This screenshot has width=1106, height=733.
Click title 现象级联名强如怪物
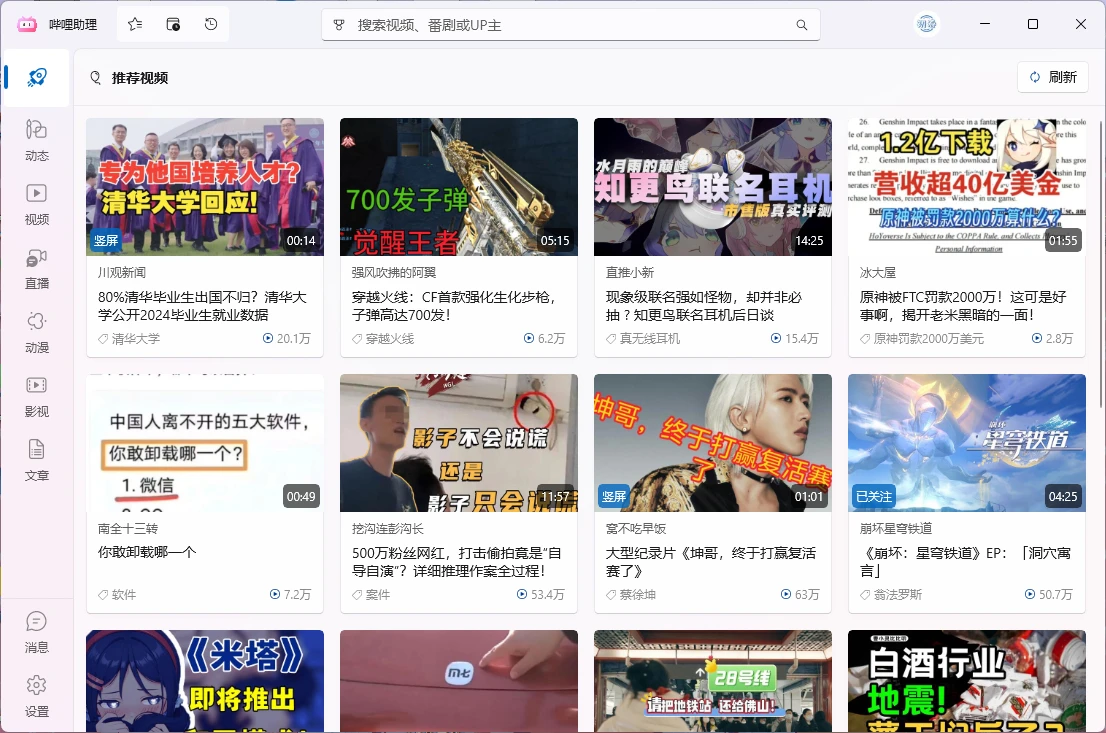(x=704, y=305)
